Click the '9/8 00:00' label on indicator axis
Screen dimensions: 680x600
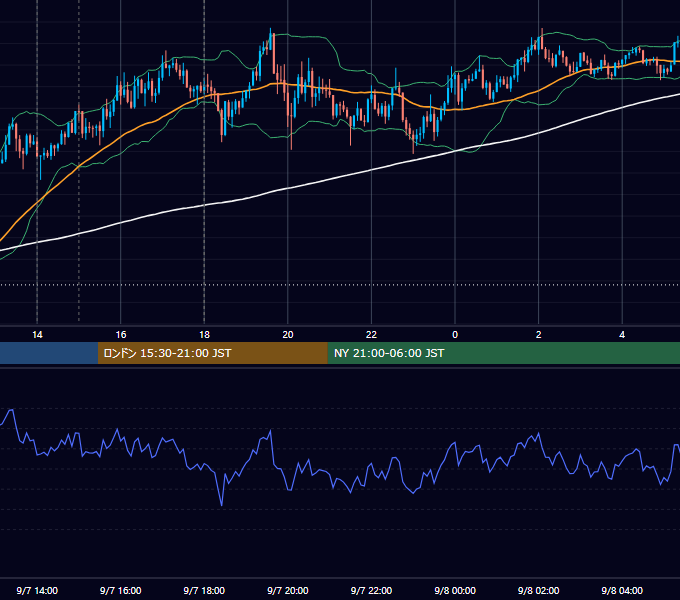(455, 590)
